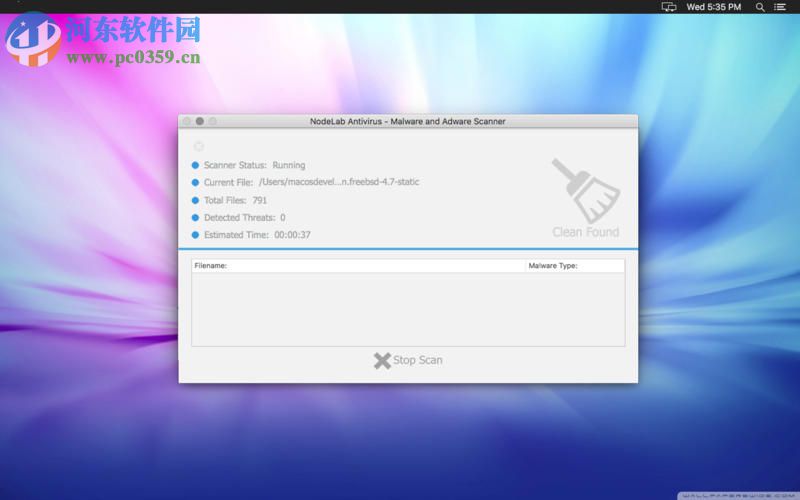Click the Malware Type column header
The image size is (800, 500).
click(575, 266)
